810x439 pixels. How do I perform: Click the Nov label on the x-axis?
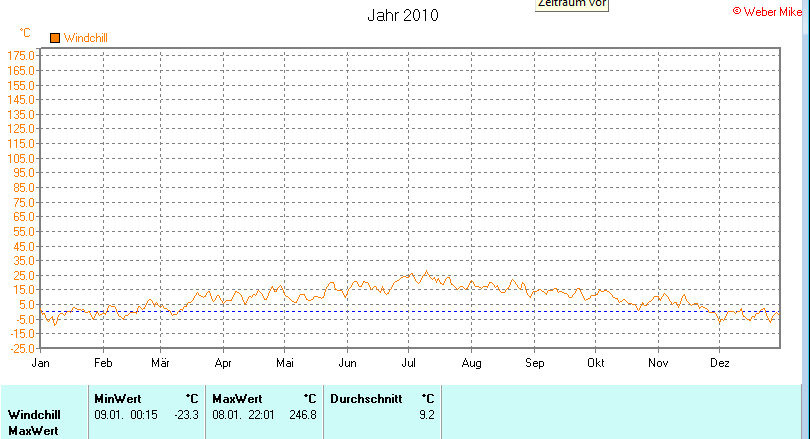[x=658, y=363]
